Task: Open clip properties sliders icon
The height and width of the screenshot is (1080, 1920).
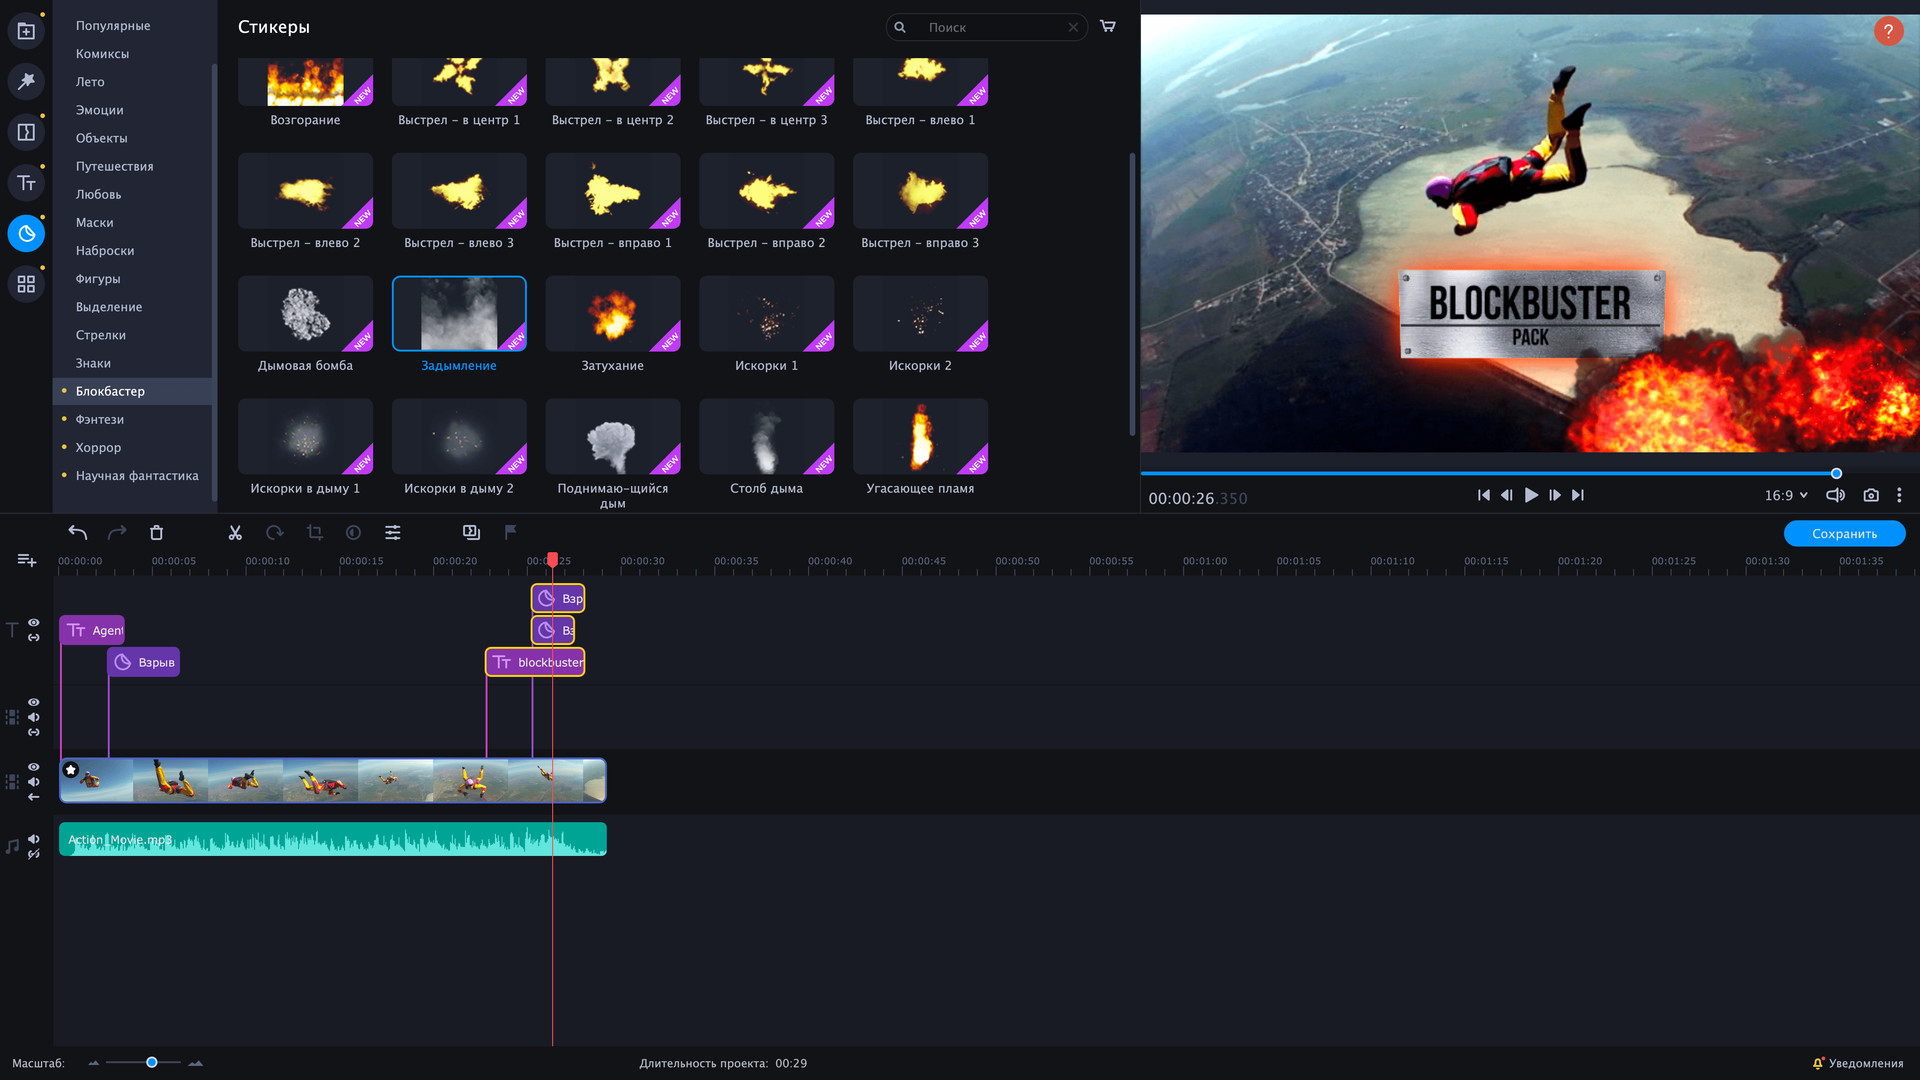Action: (393, 533)
